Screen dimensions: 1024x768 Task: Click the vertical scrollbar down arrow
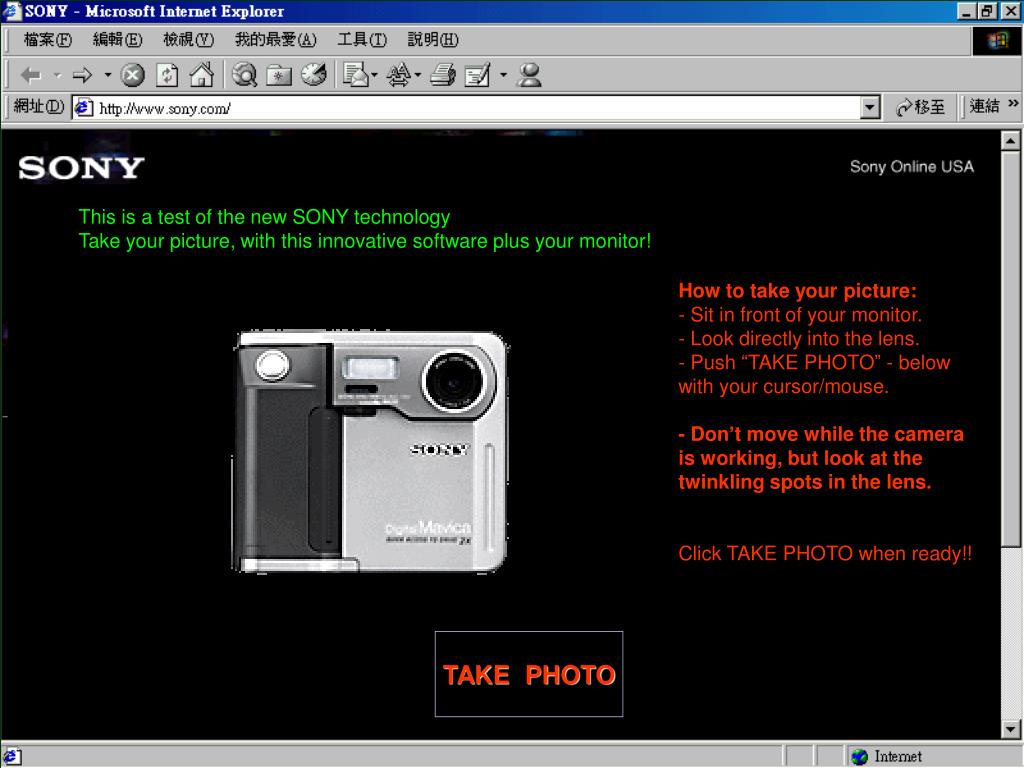point(1010,729)
